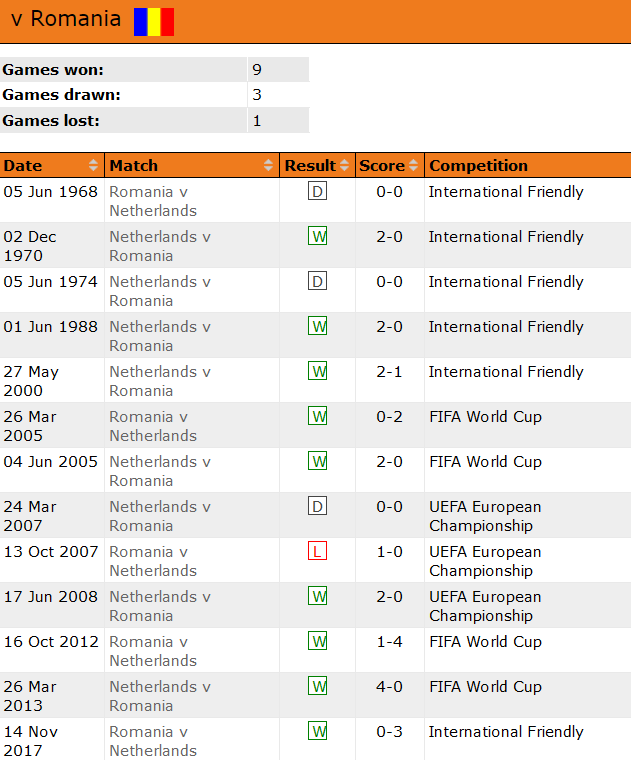Sort by Result using the column arrows

345,166
